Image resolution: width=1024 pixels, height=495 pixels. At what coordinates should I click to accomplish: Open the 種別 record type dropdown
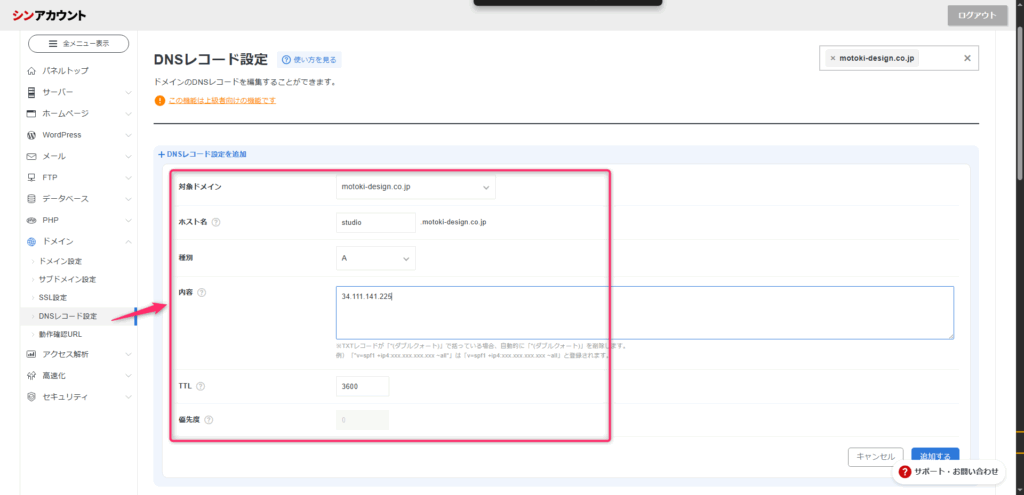tap(376, 258)
